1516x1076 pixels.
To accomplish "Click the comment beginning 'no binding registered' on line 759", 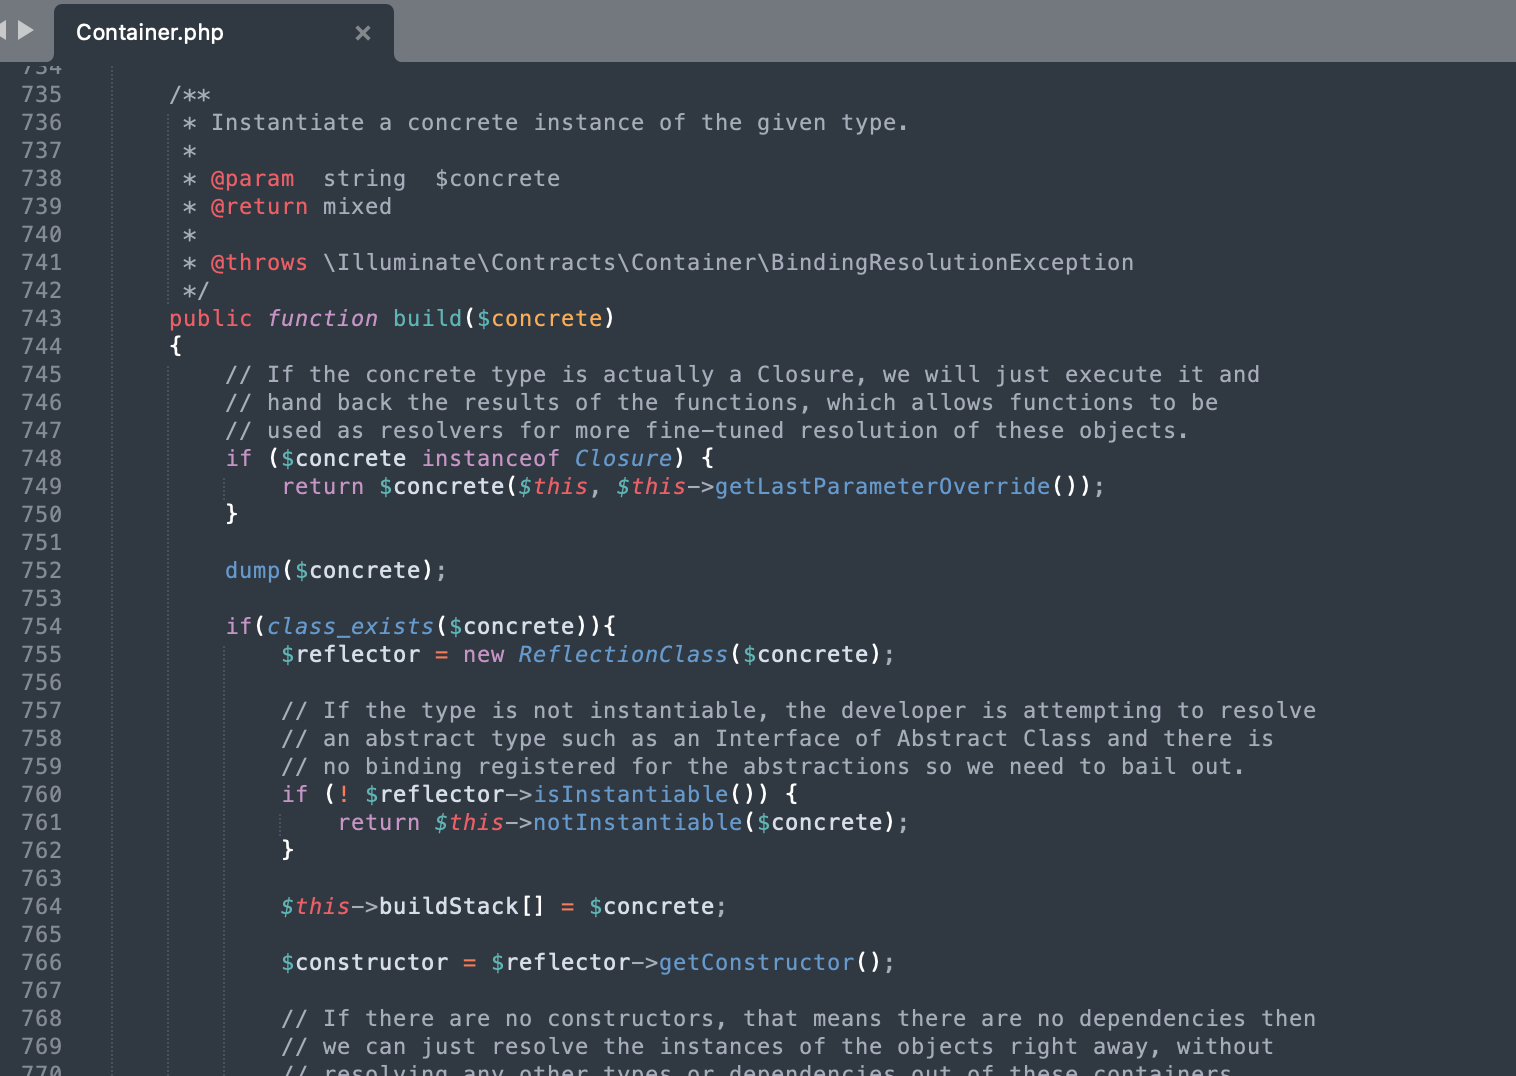I will click(763, 766).
